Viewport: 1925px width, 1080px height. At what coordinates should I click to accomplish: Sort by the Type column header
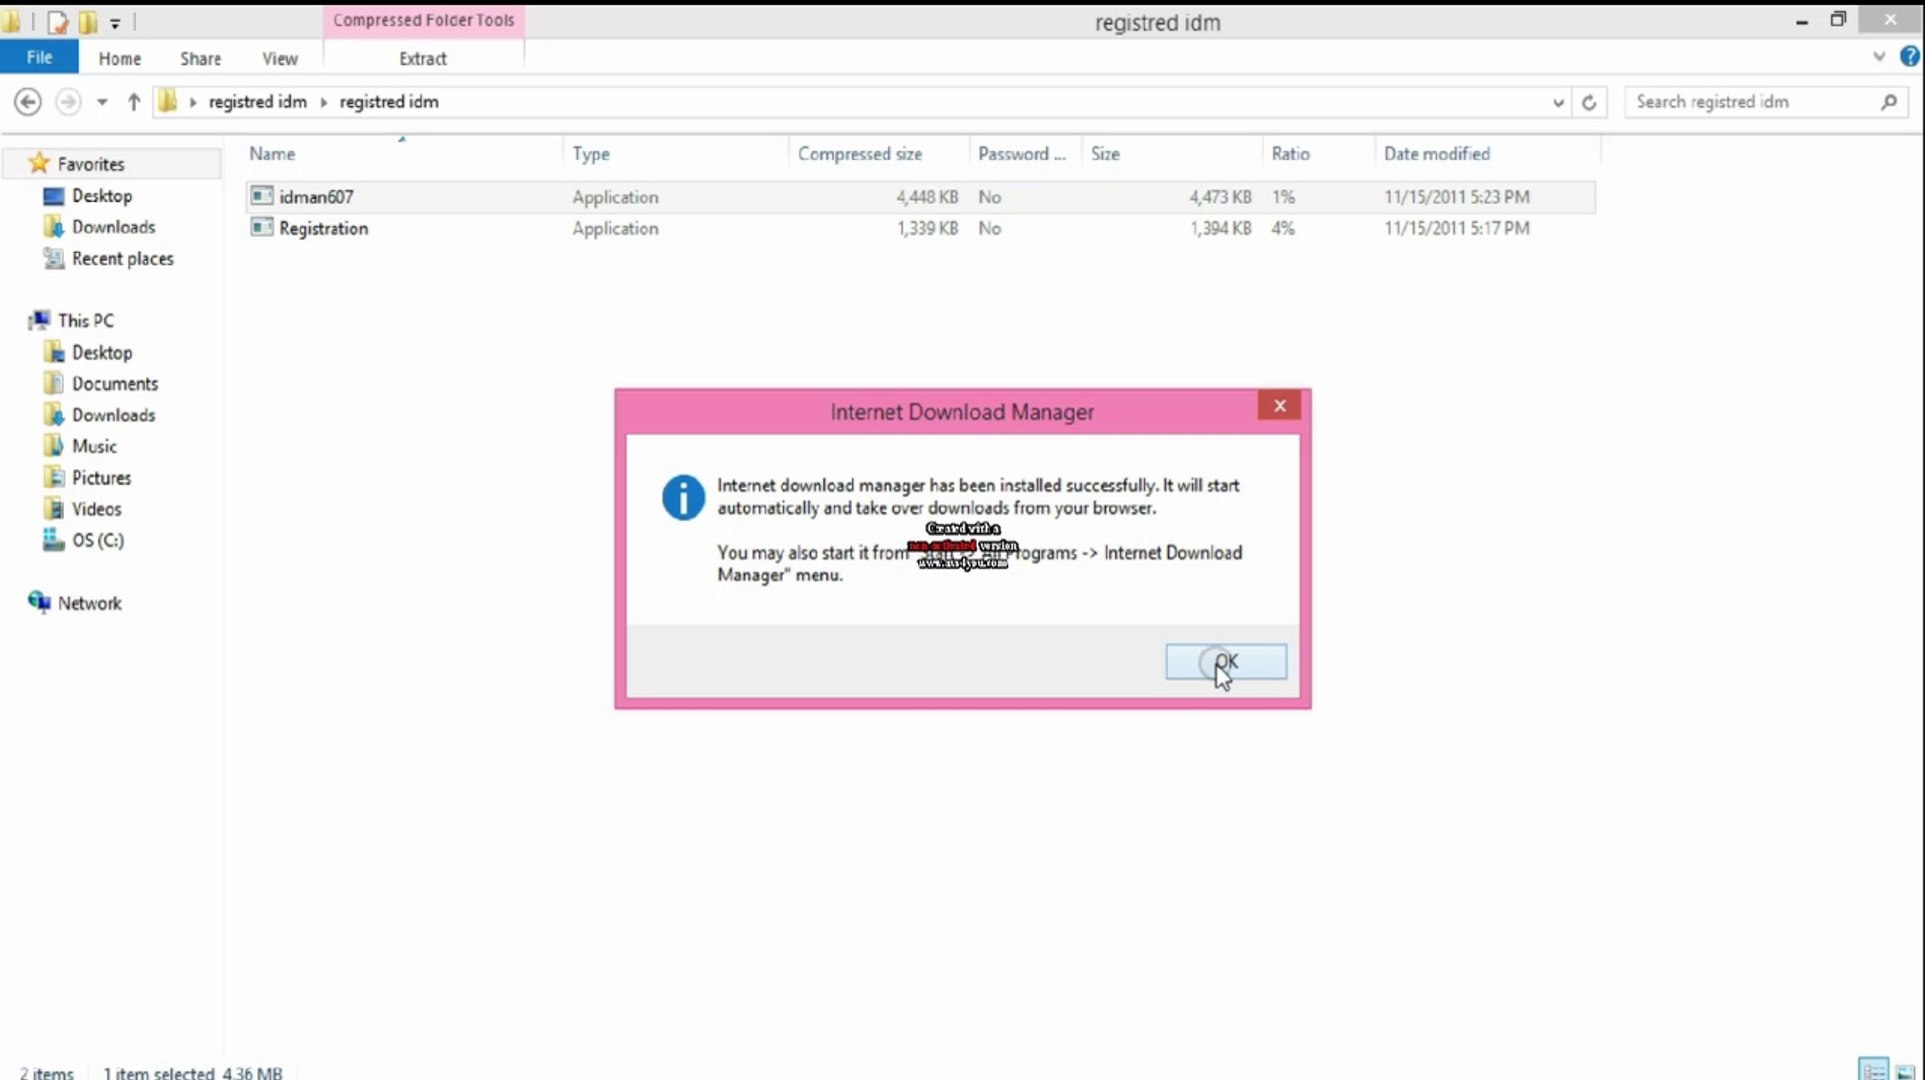pyautogui.click(x=675, y=154)
